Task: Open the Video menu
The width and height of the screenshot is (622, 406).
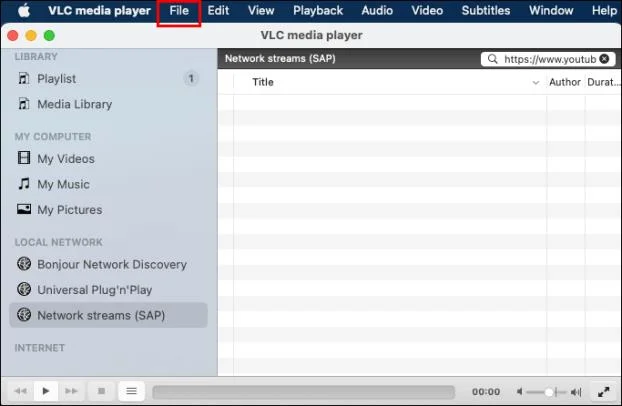Action: pos(427,10)
